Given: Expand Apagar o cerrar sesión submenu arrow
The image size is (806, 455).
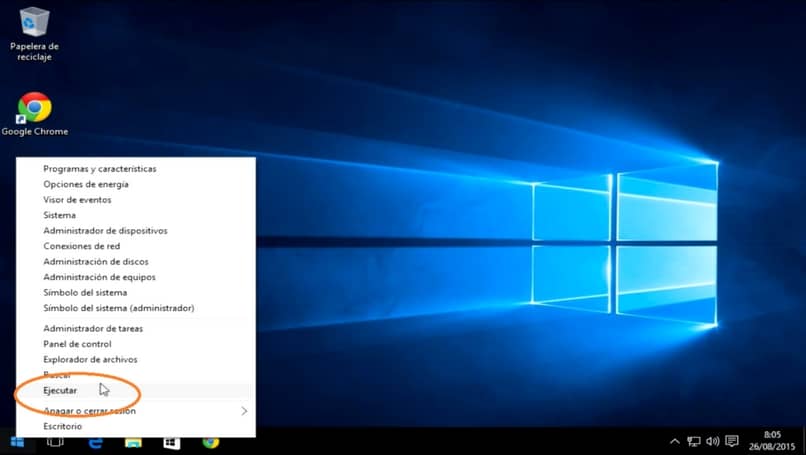Looking at the screenshot, I should point(244,411).
